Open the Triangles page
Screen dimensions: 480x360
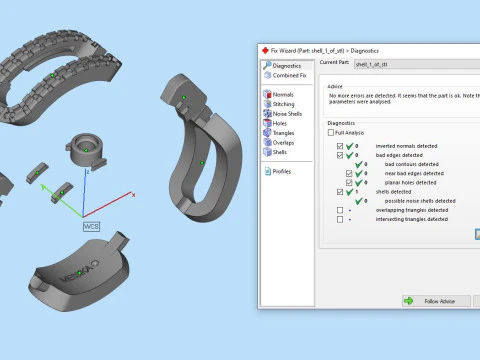[x=283, y=133]
